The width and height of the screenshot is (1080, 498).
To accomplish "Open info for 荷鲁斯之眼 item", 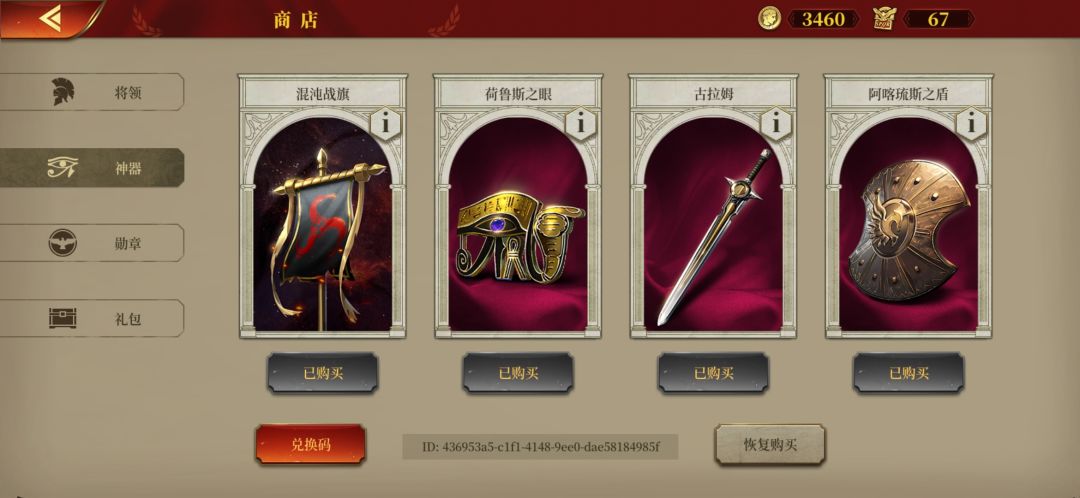I will click(581, 124).
